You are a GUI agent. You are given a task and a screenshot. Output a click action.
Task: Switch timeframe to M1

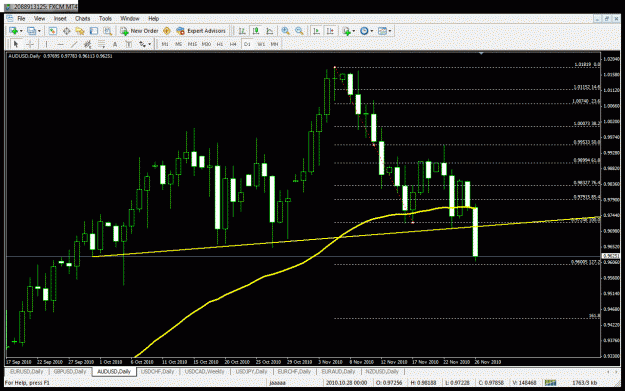click(x=165, y=44)
